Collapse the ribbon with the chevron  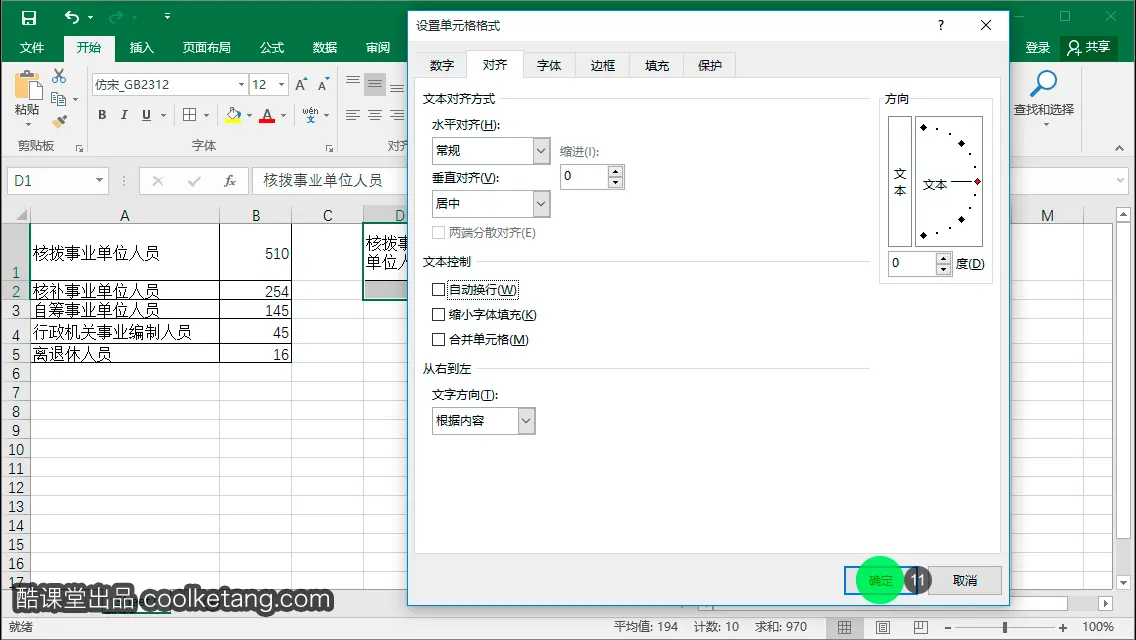pyautogui.click(x=1119, y=148)
